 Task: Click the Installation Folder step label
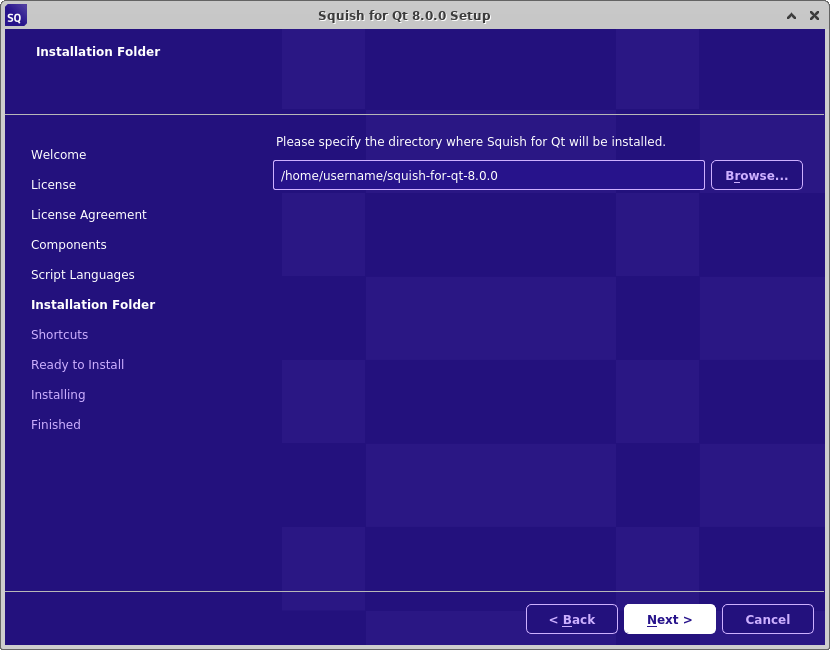pyautogui.click(x=93, y=304)
